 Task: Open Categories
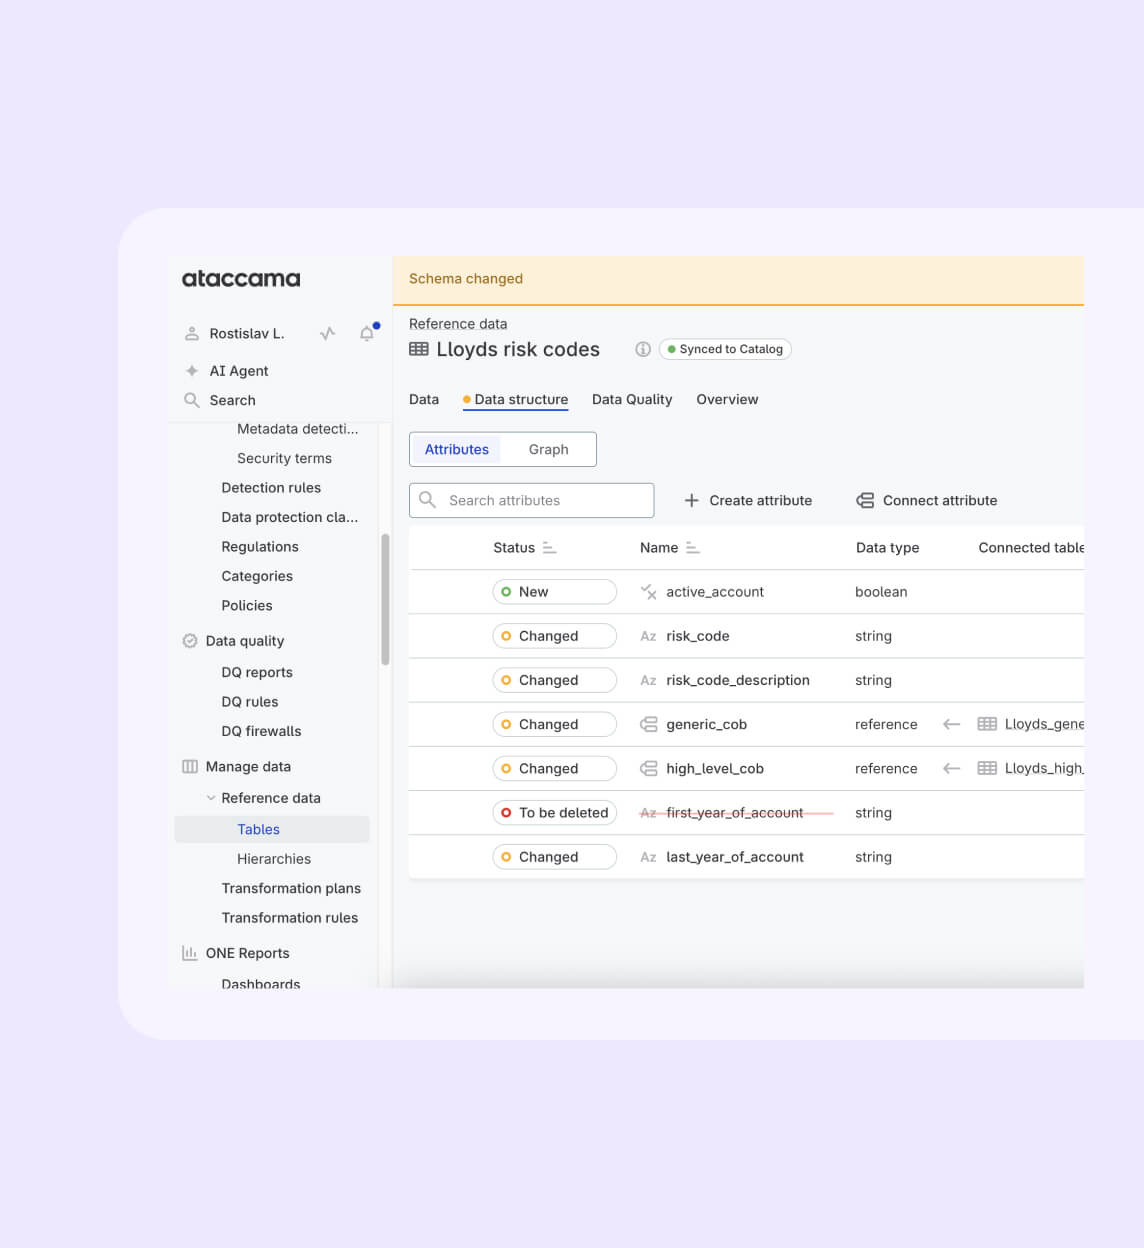point(257,576)
